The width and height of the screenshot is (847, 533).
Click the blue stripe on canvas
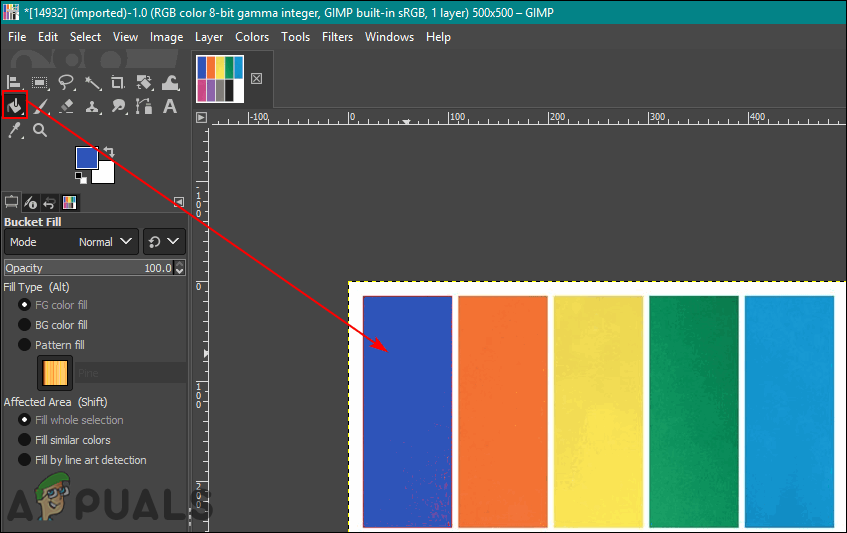[x=407, y=411]
